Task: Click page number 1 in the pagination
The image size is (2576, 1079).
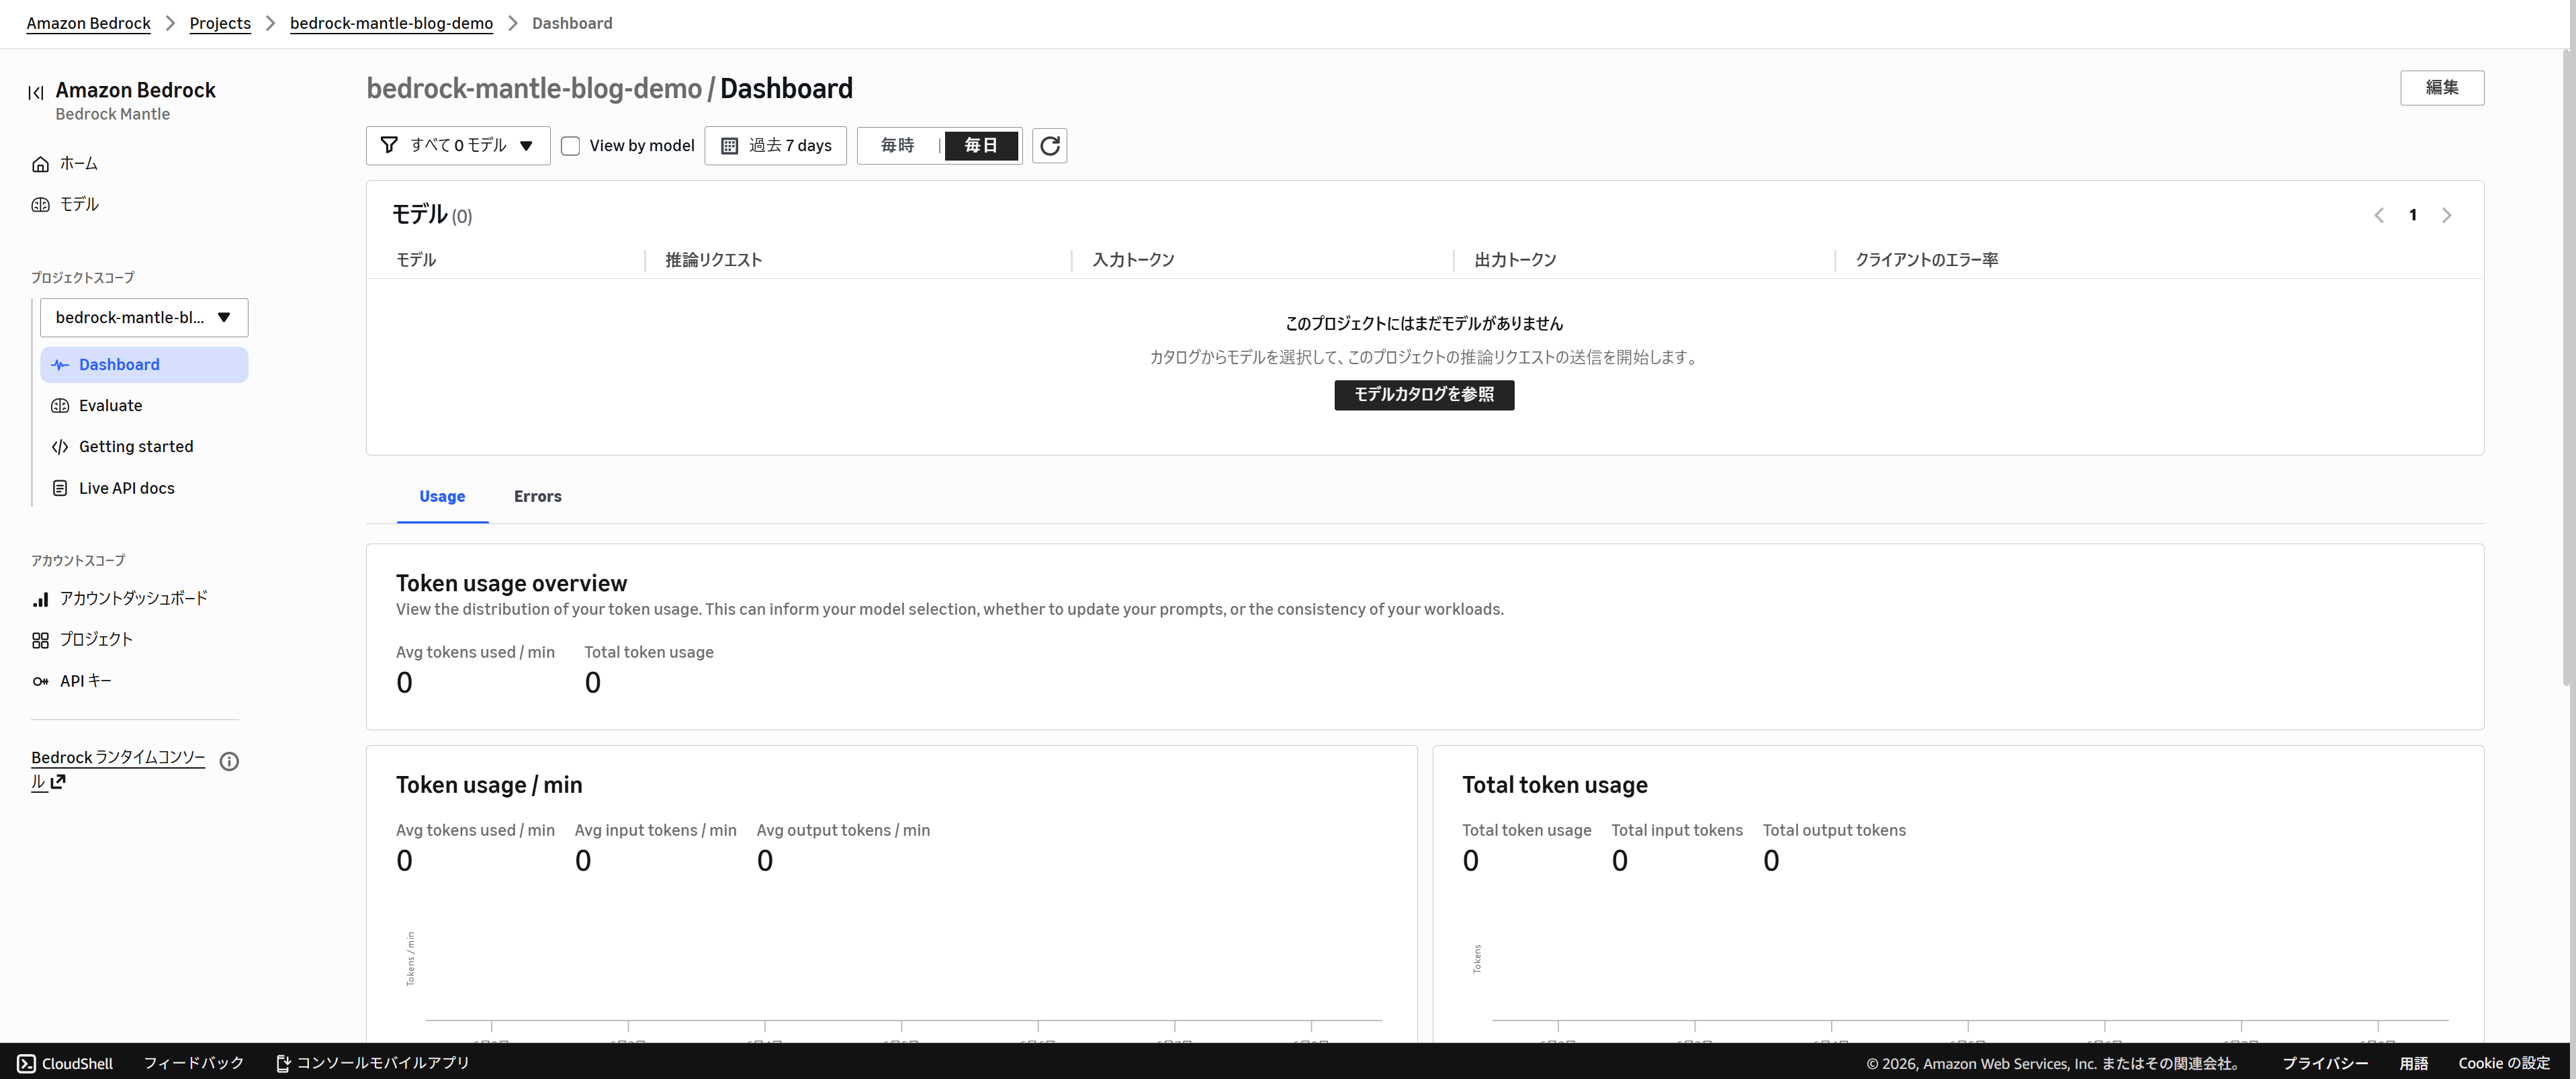Action: pos(2413,215)
